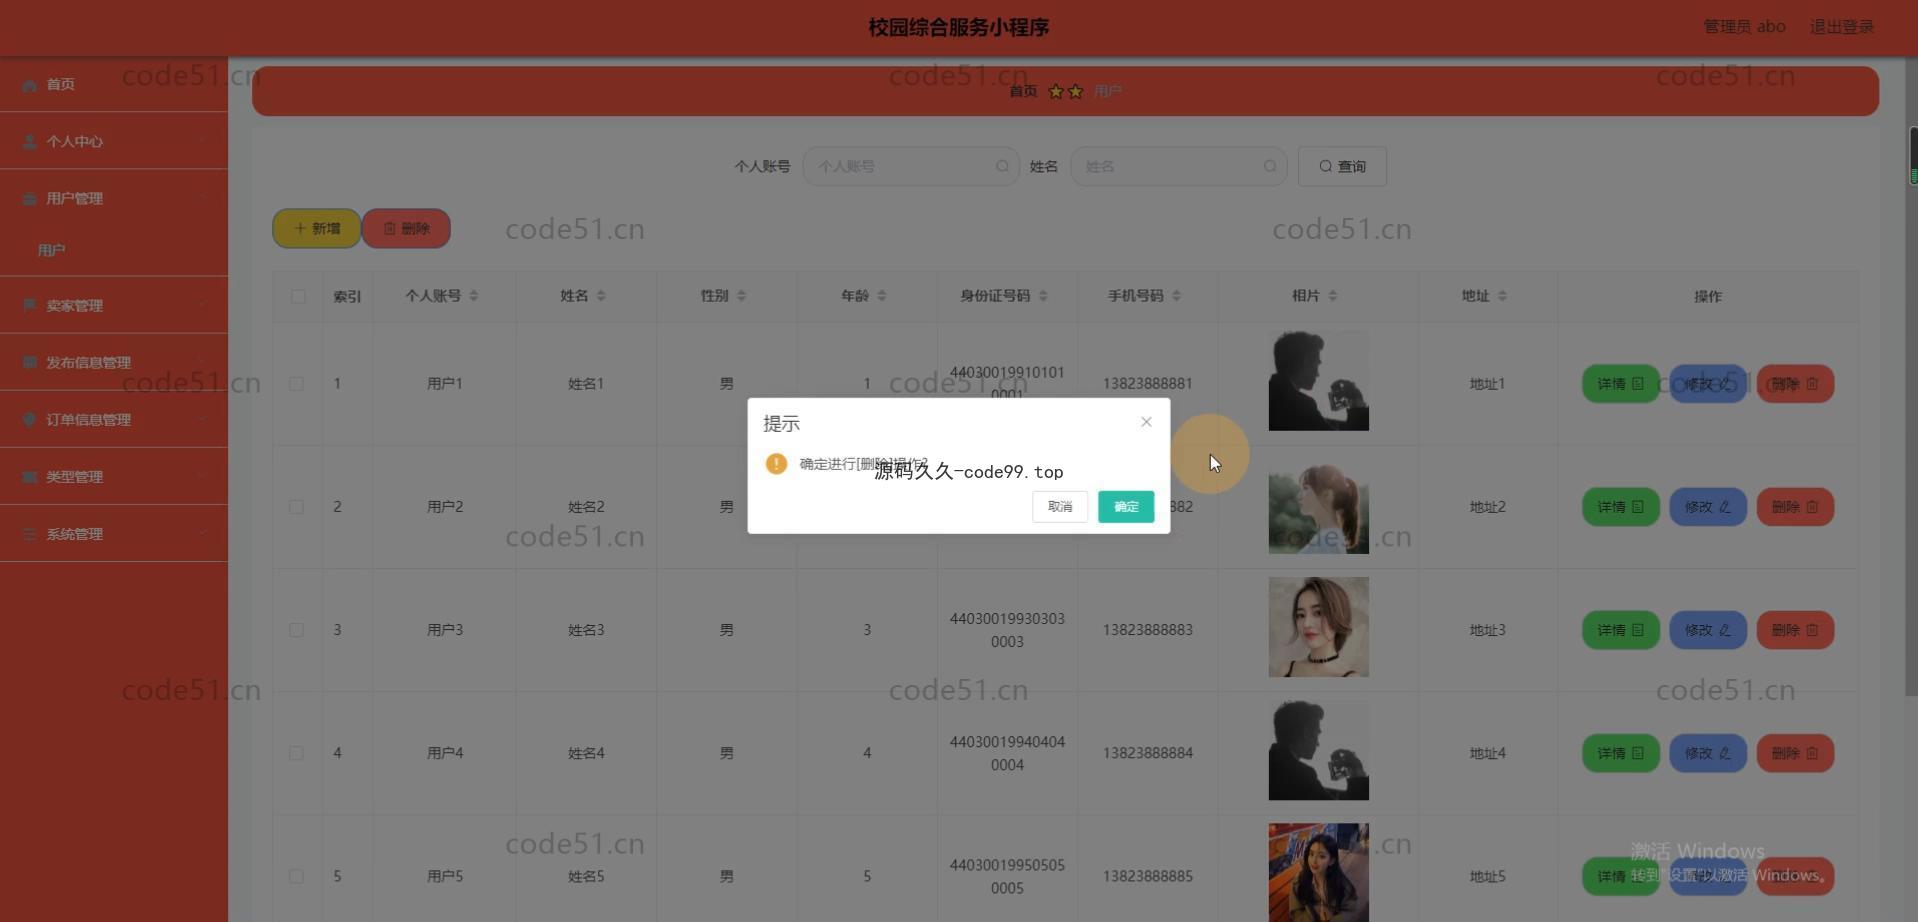Open 详情 for 用户3

pos(1620,630)
